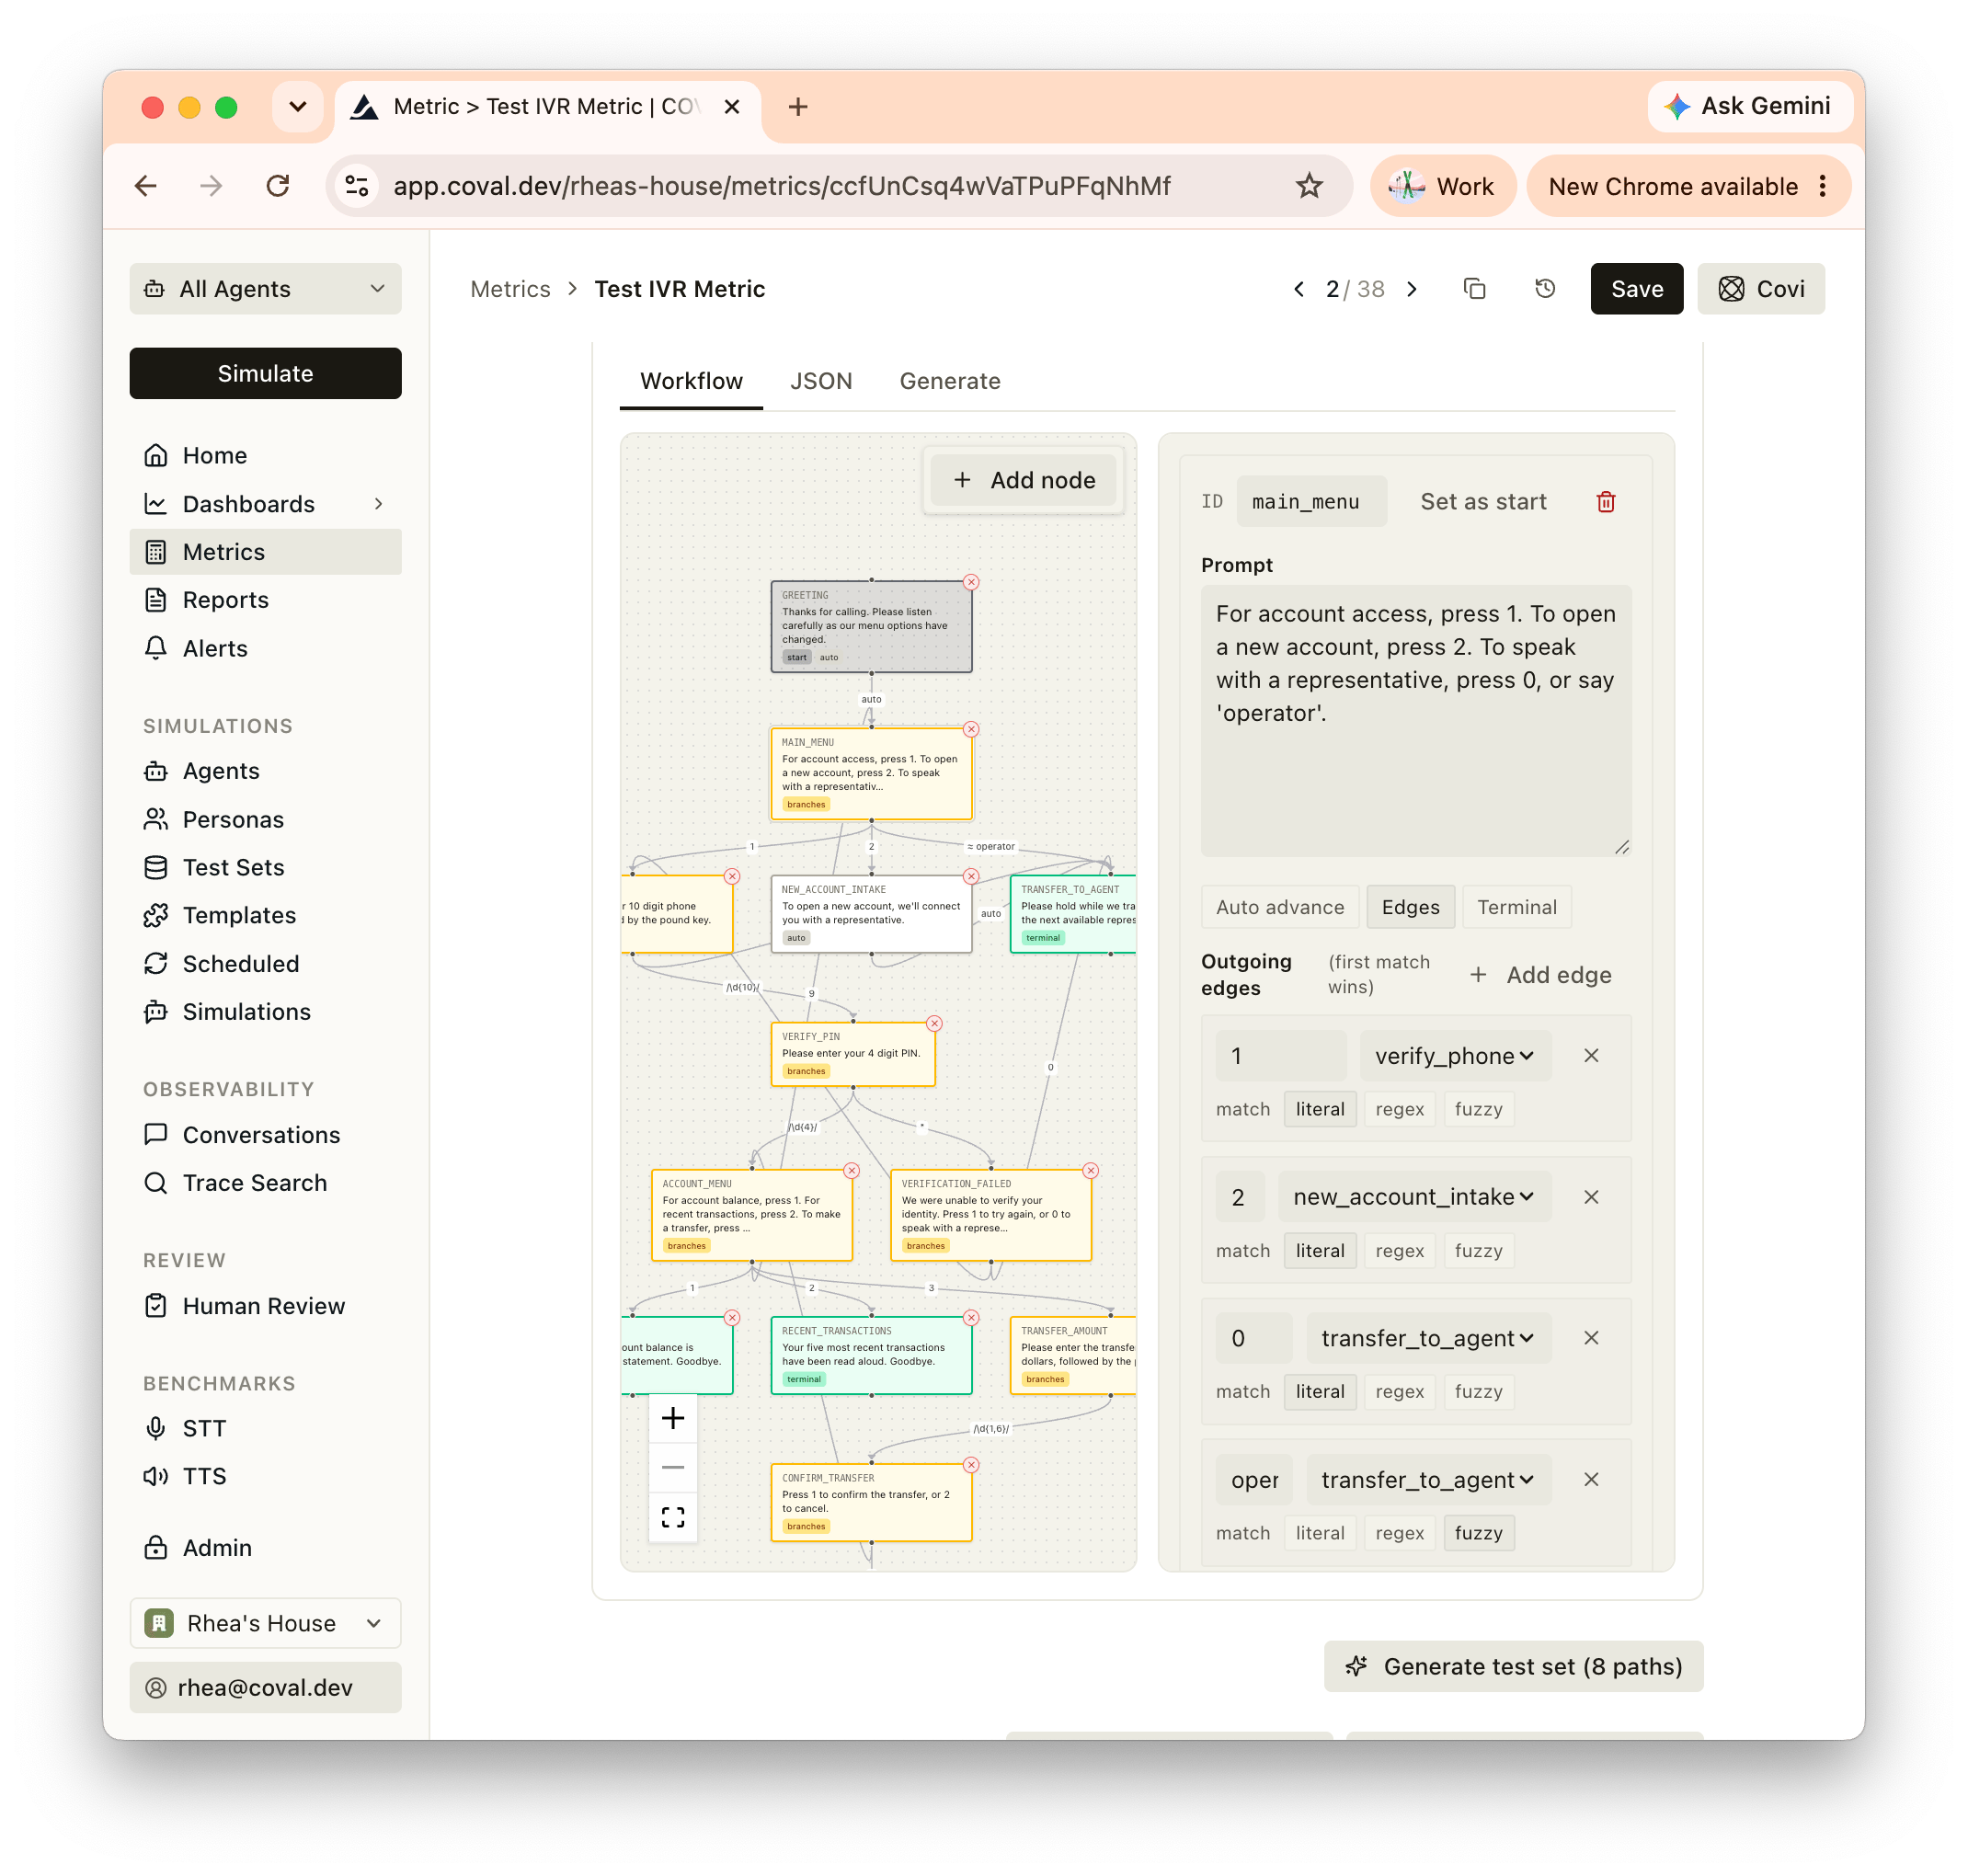Screen dimensions: 1968x1876
Task: Fit workflow canvas to view
Action: 673,1517
